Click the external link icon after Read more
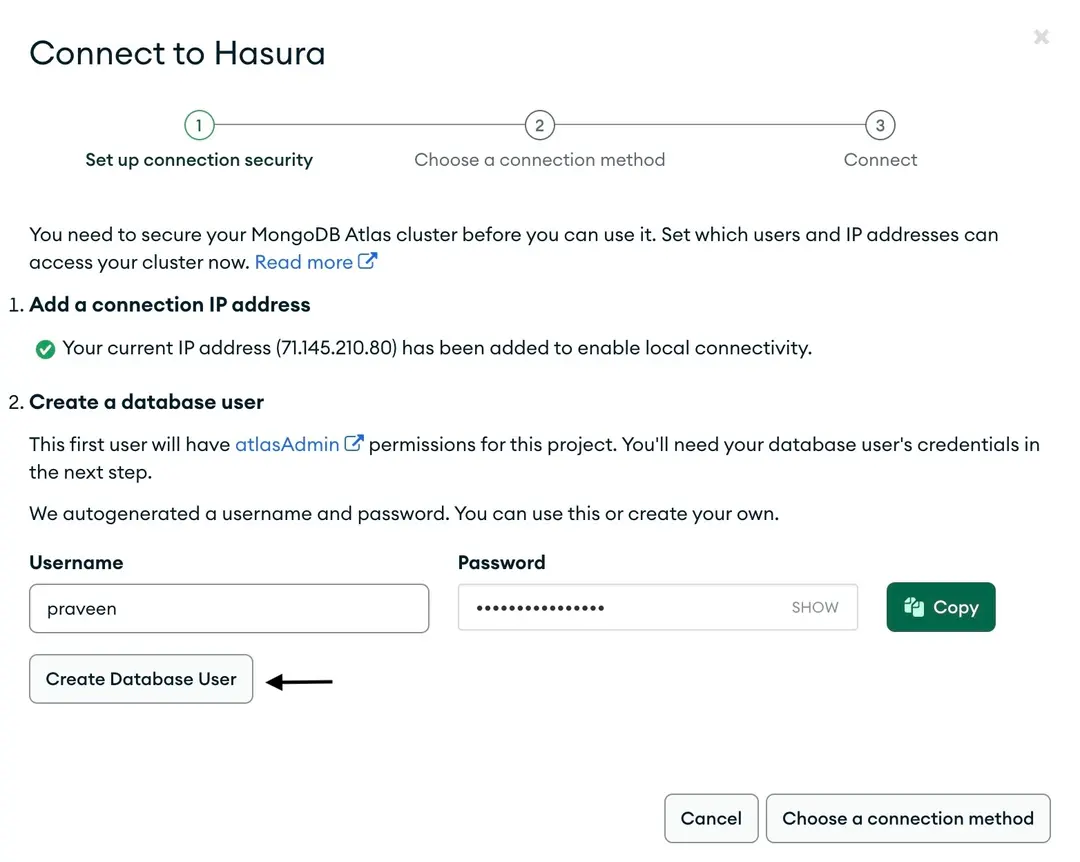 point(368,262)
